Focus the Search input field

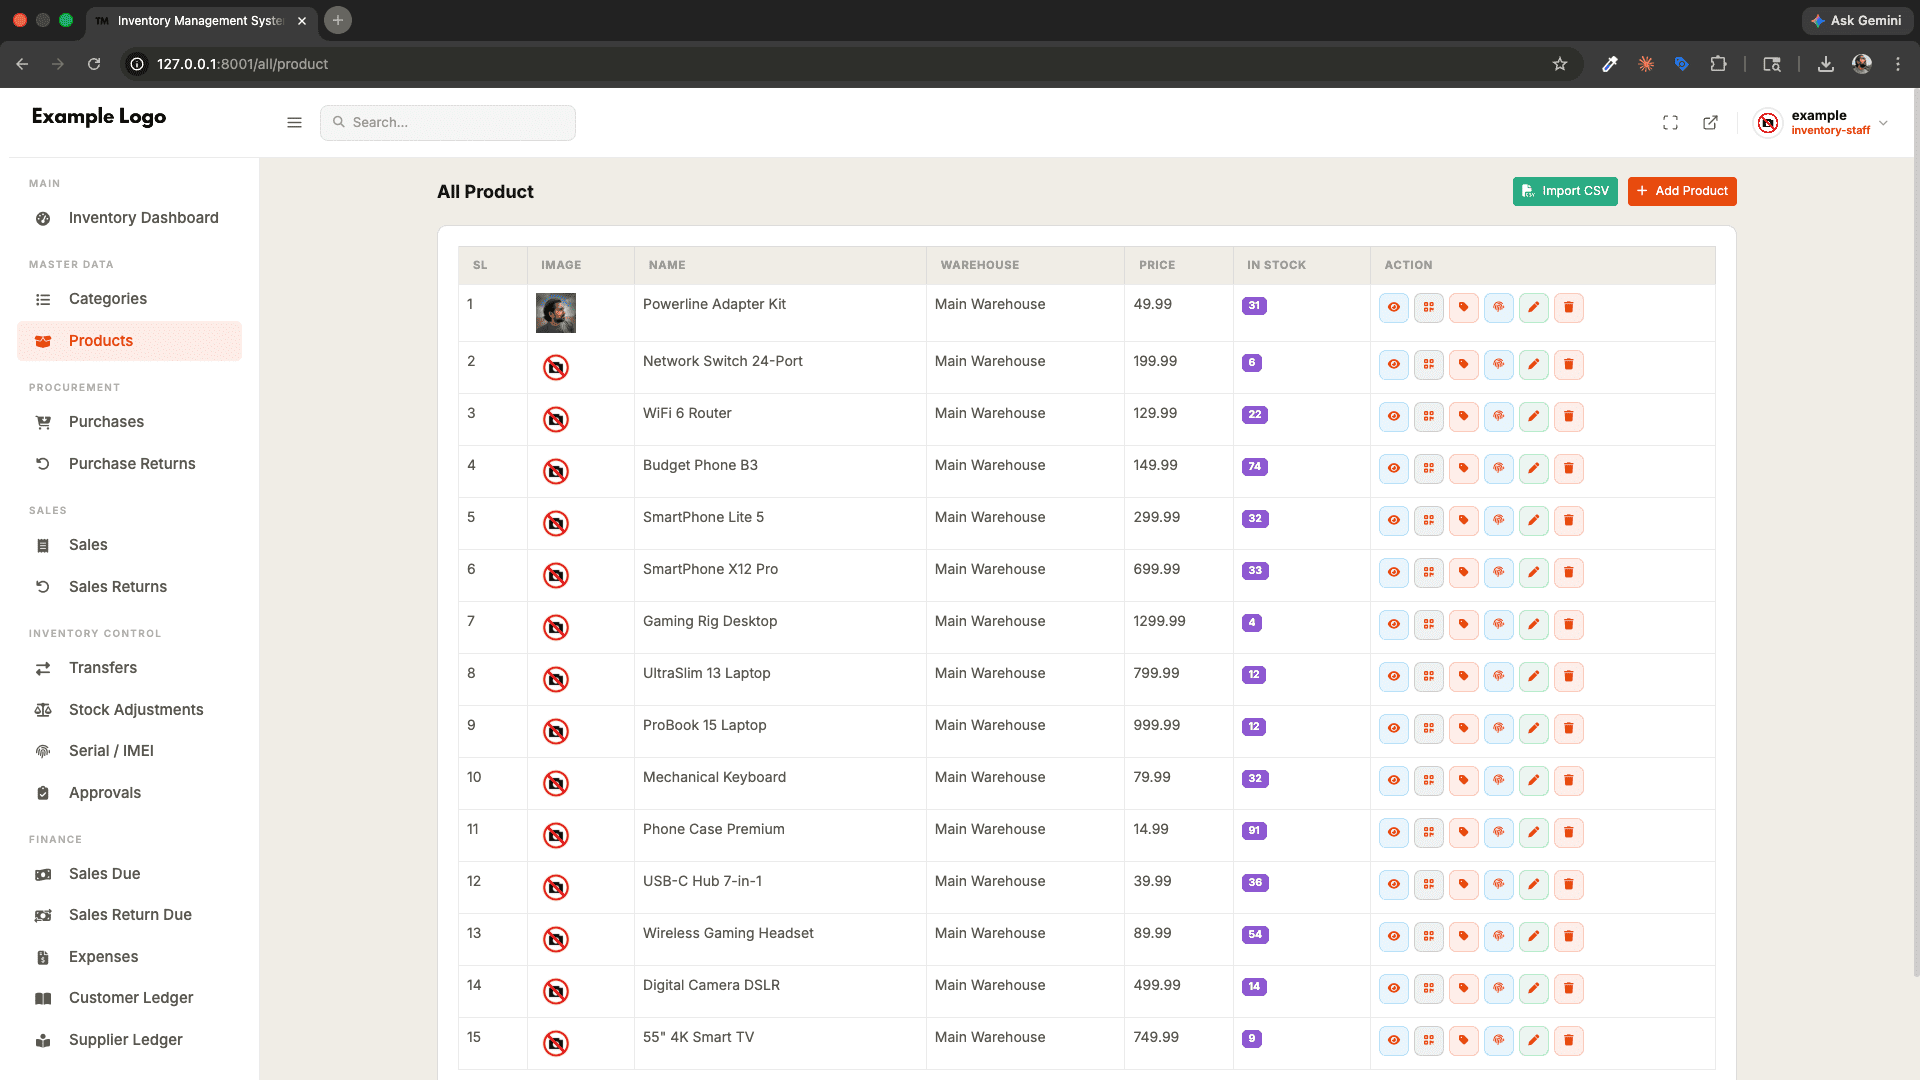click(448, 122)
